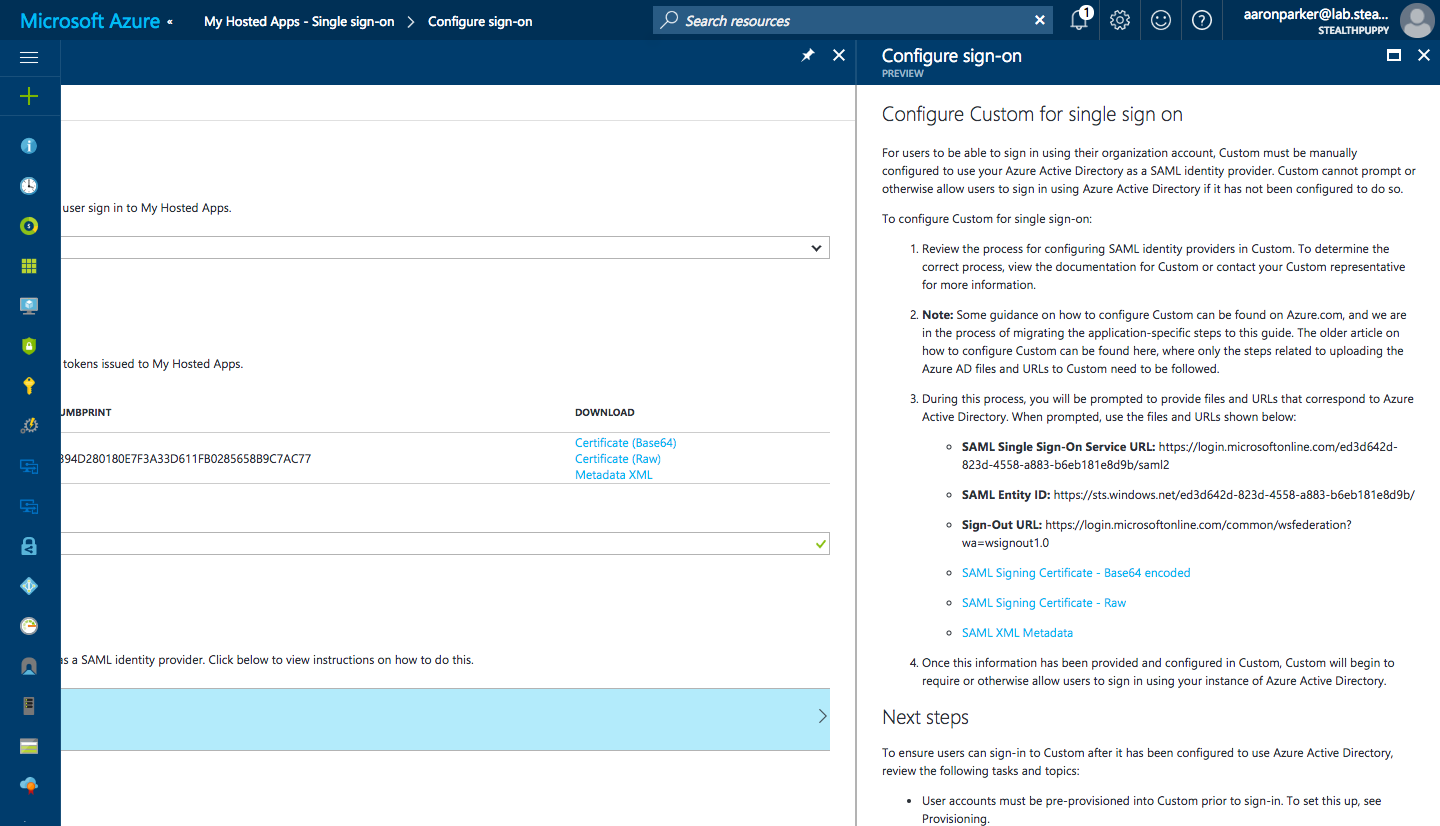The width and height of the screenshot is (1440, 826).
Task: Collapse portal menu with double chevron
Action: pyautogui.click(x=170, y=21)
